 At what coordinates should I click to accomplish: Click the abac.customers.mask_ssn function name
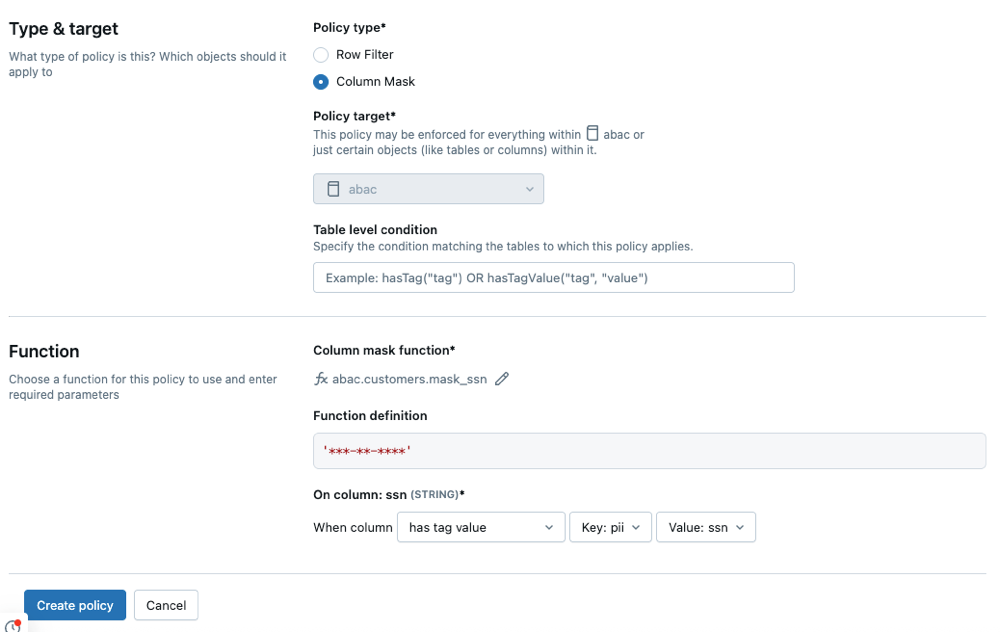point(410,379)
